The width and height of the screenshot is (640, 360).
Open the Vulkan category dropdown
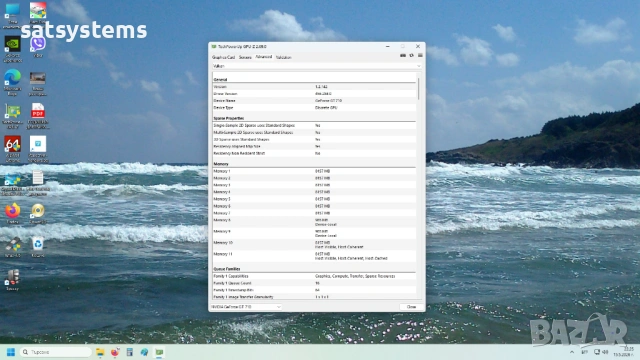(x=316, y=66)
